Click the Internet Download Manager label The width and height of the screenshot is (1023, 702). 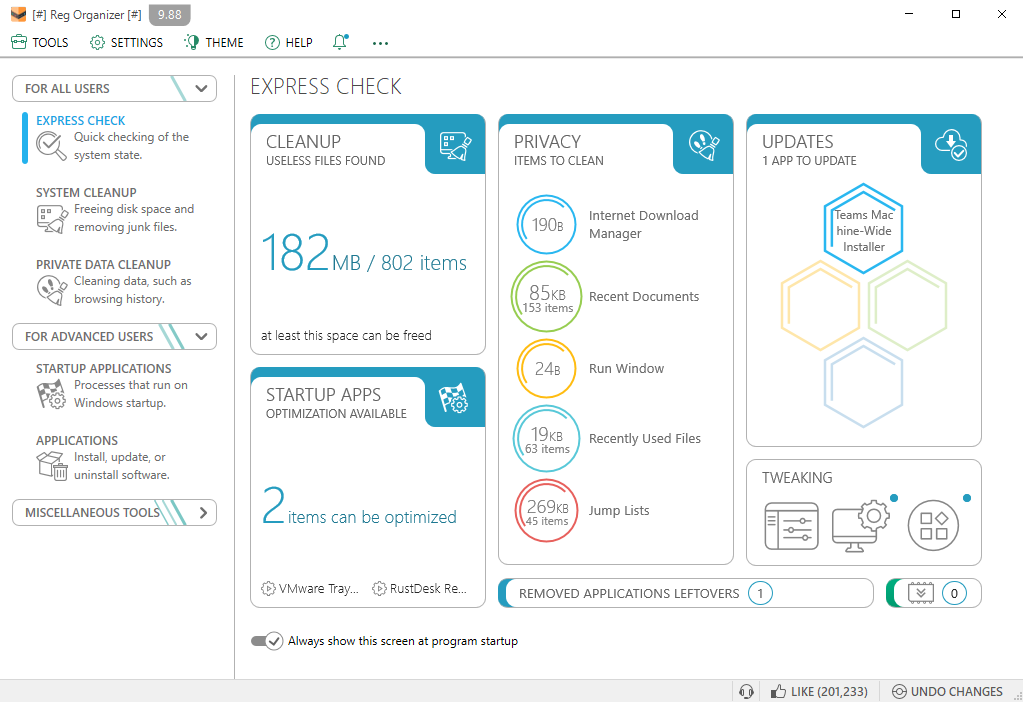click(643, 224)
